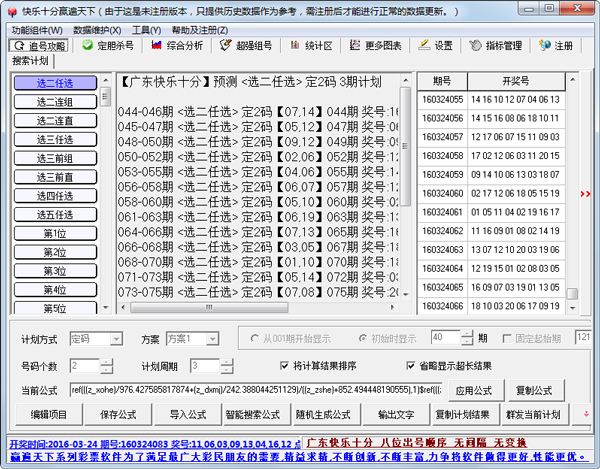The height and width of the screenshot is (469, 600).
Task: Open the 帮助及注册(Z) menu
Action: (x=200, y=30)
